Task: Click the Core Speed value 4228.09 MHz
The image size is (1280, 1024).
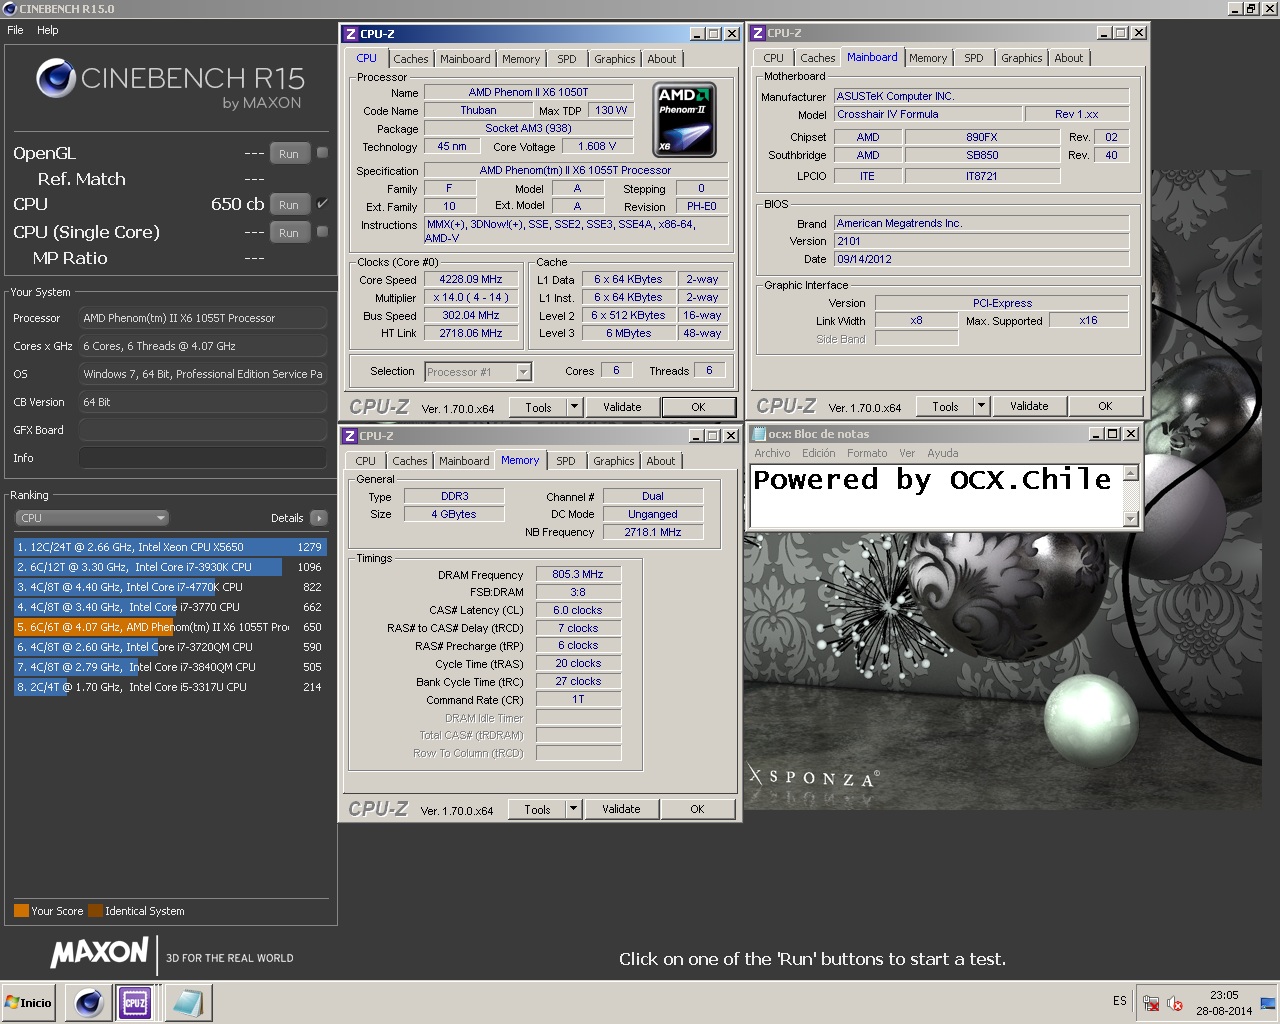Action: [x=471, y=279]
